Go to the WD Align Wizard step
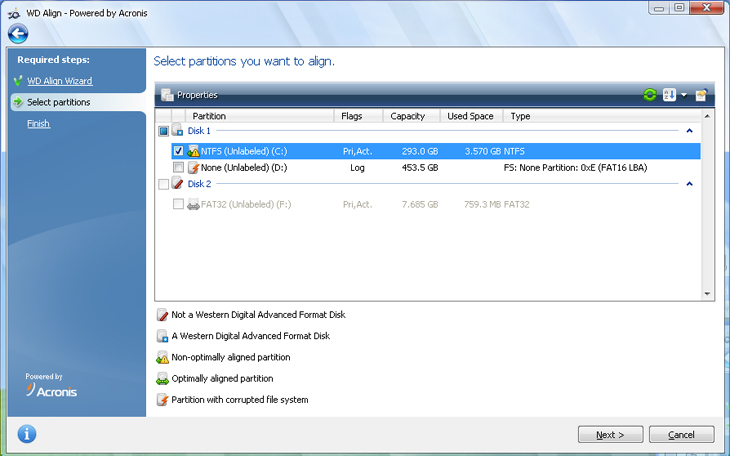Screen dimensions: 730x456 (x=59, y=80)
